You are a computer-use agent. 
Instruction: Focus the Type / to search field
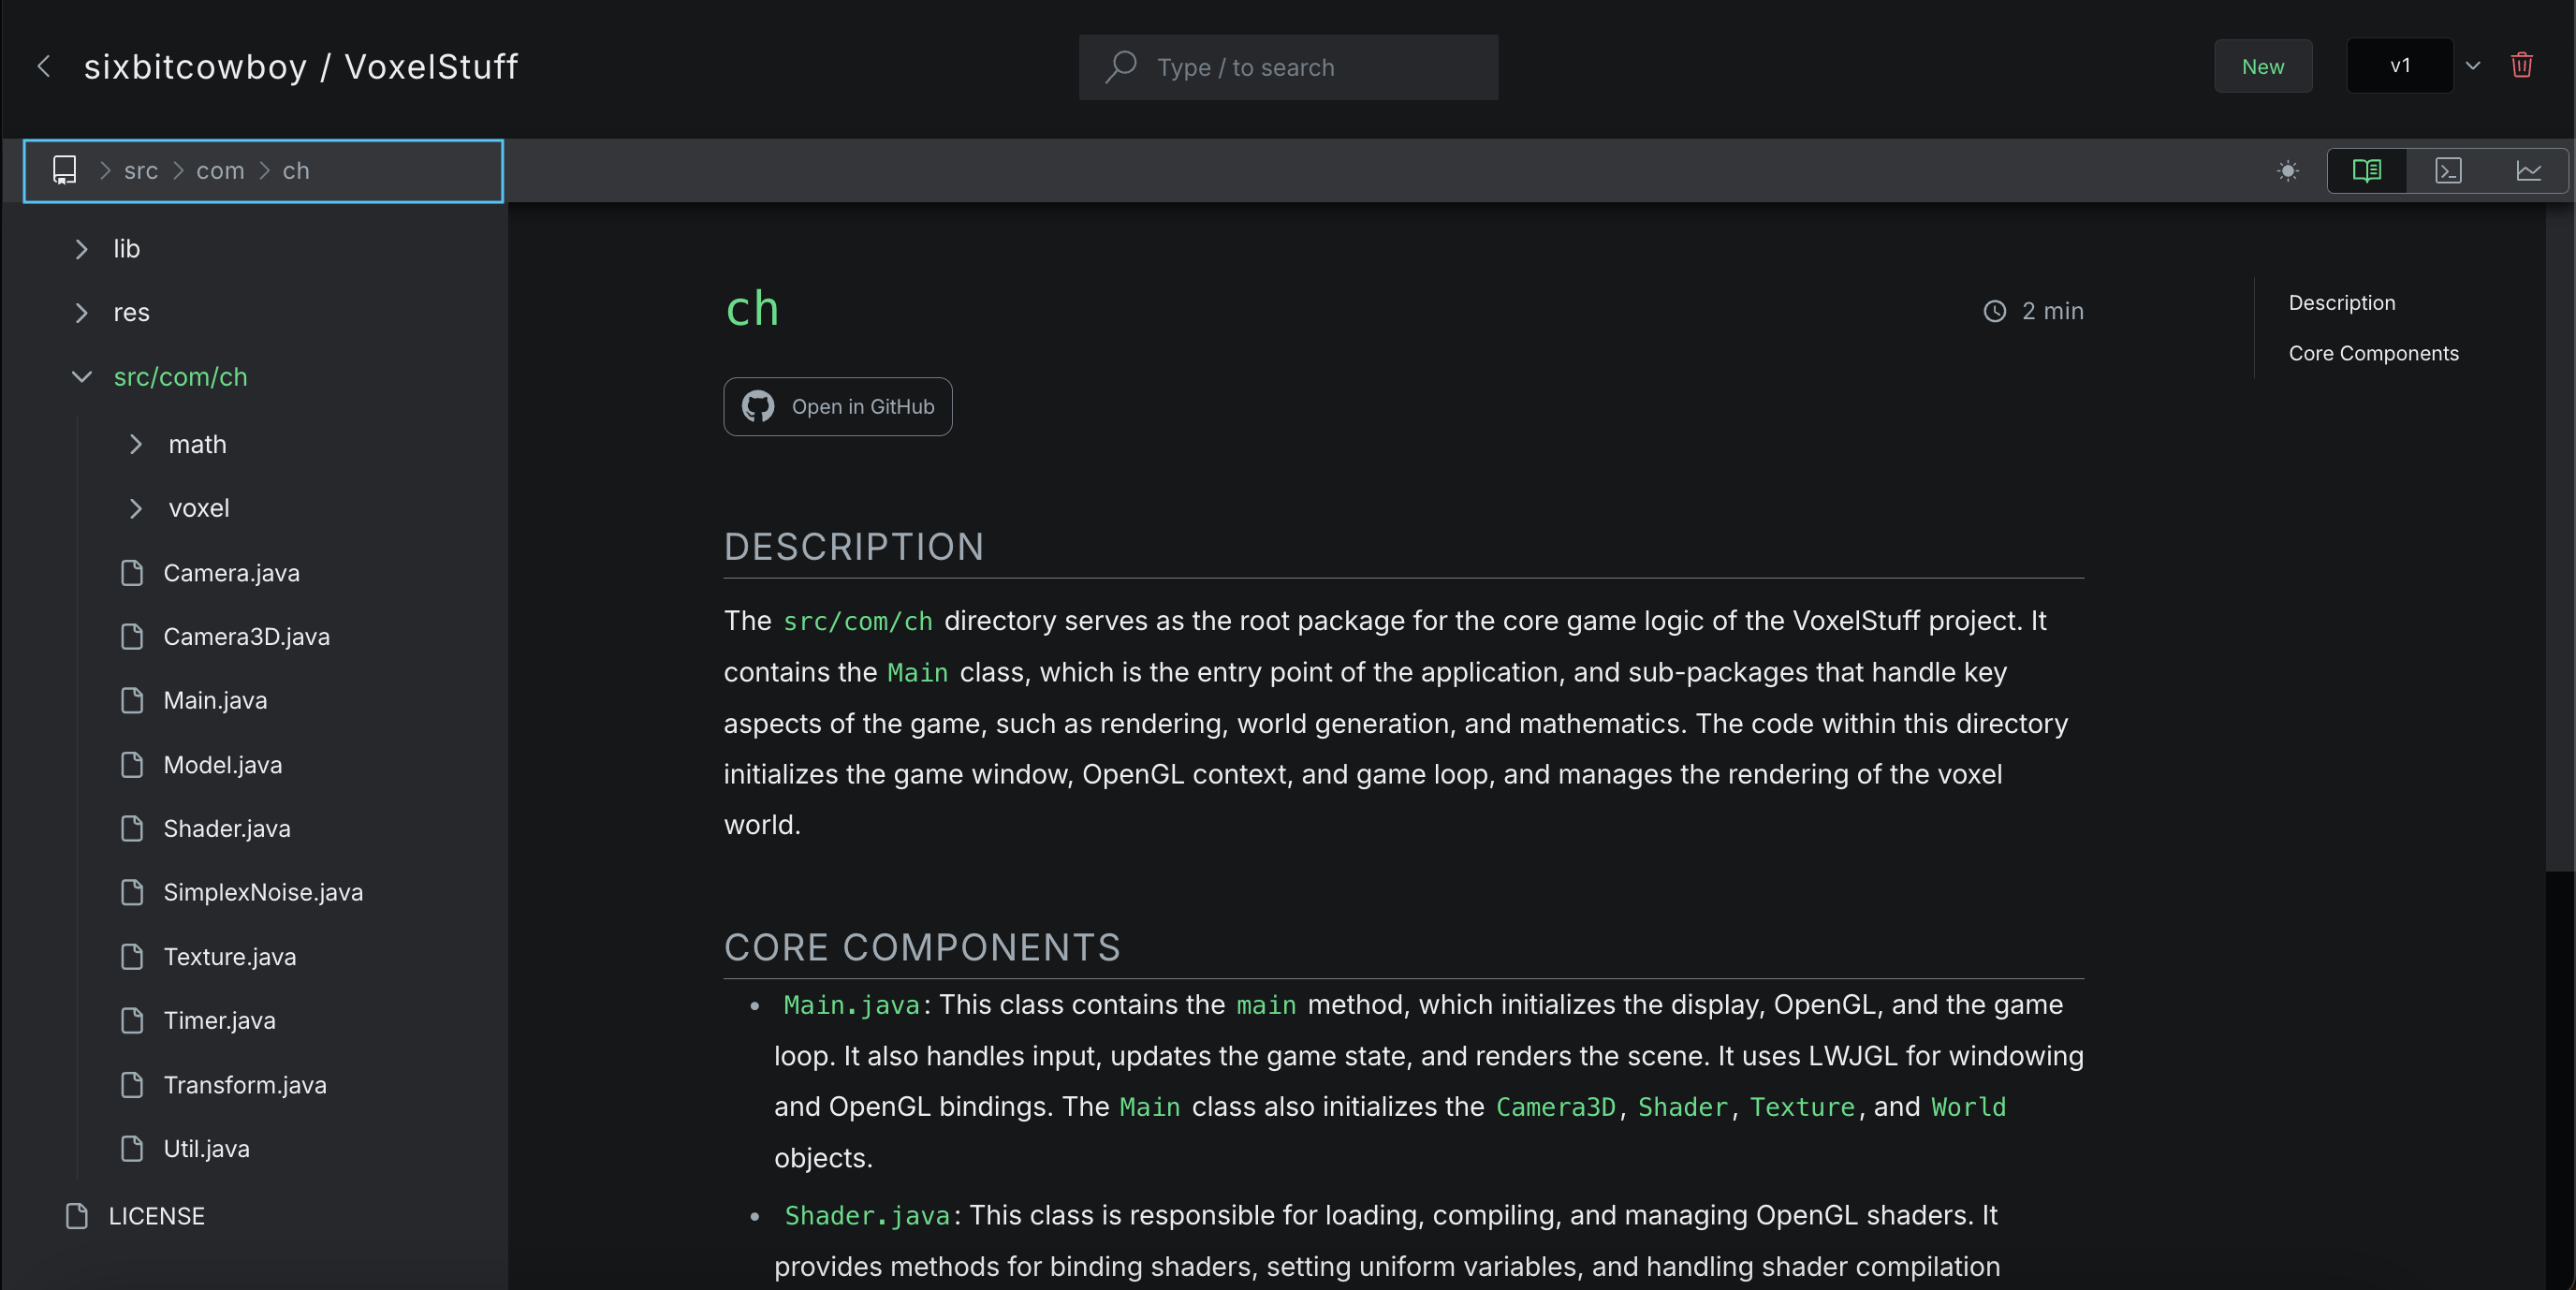point(1288,67)
